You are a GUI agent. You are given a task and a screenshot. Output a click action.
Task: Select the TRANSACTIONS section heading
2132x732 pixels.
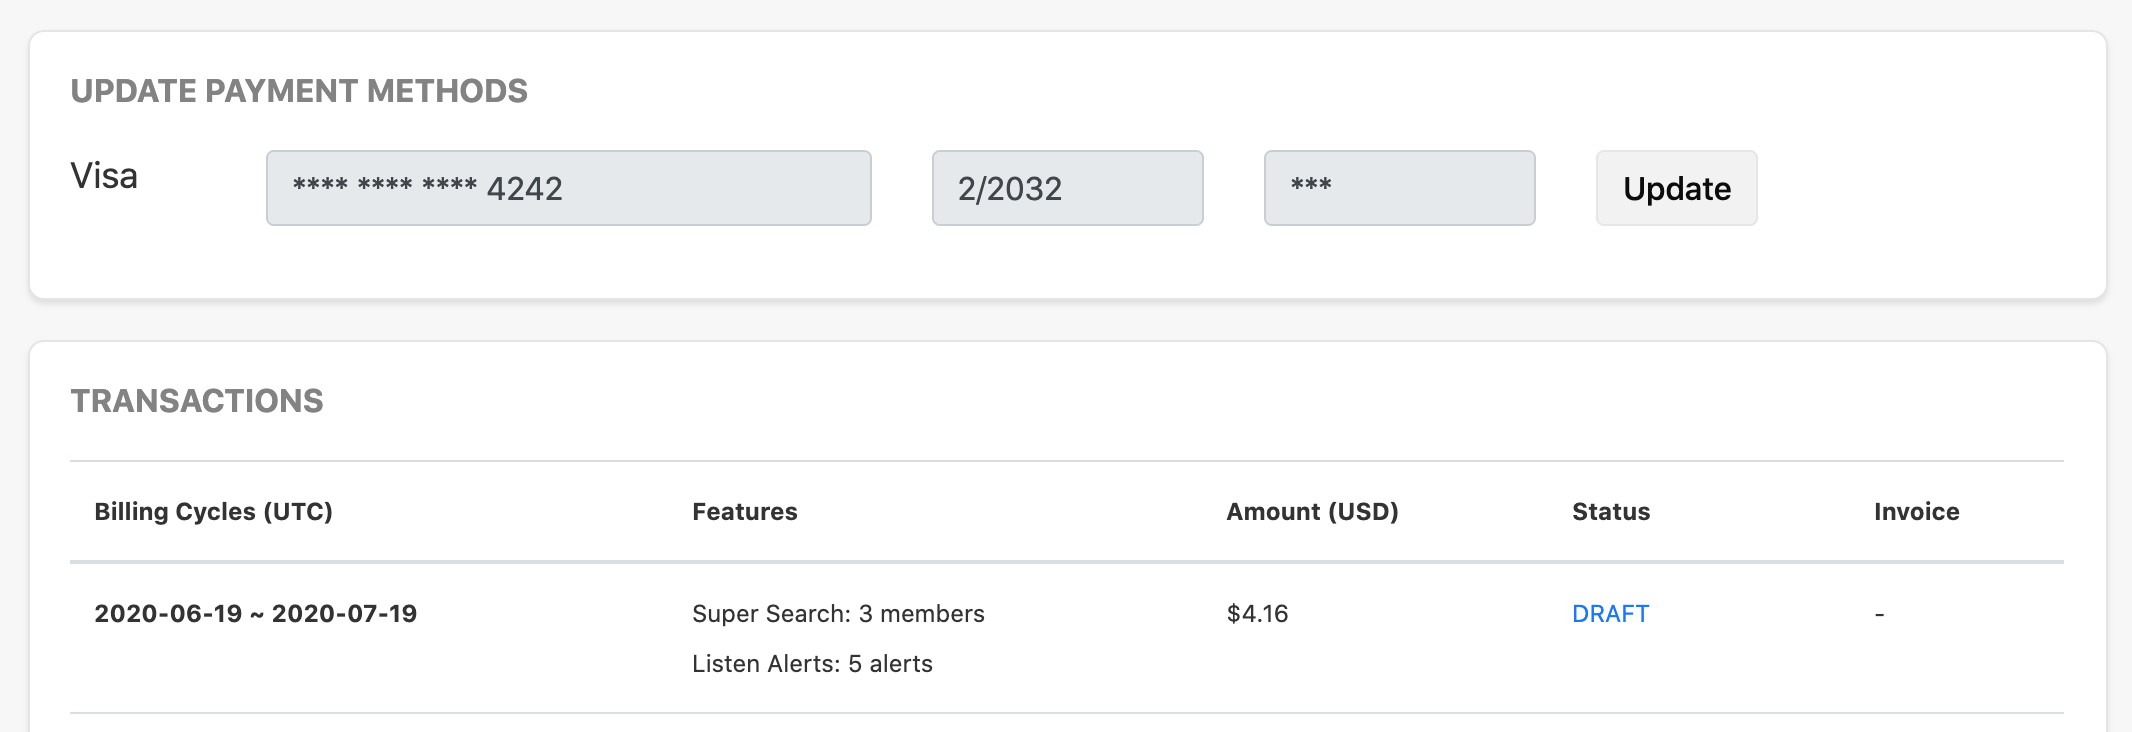[197, 401]
